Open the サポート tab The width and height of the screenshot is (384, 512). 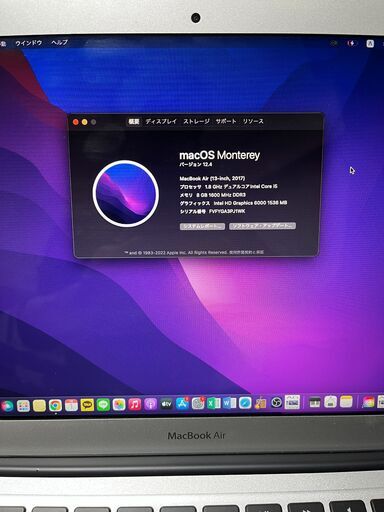(x=226, y=121)
